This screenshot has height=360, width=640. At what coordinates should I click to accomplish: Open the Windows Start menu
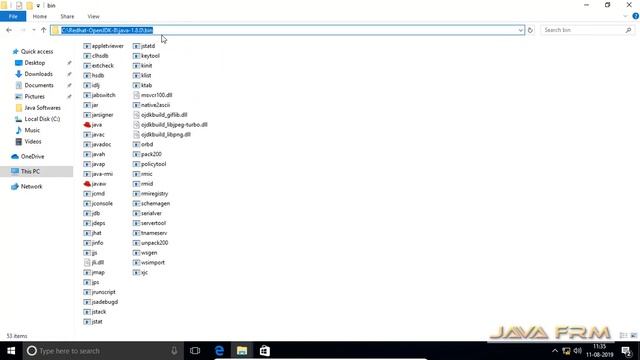coord(11,351)
